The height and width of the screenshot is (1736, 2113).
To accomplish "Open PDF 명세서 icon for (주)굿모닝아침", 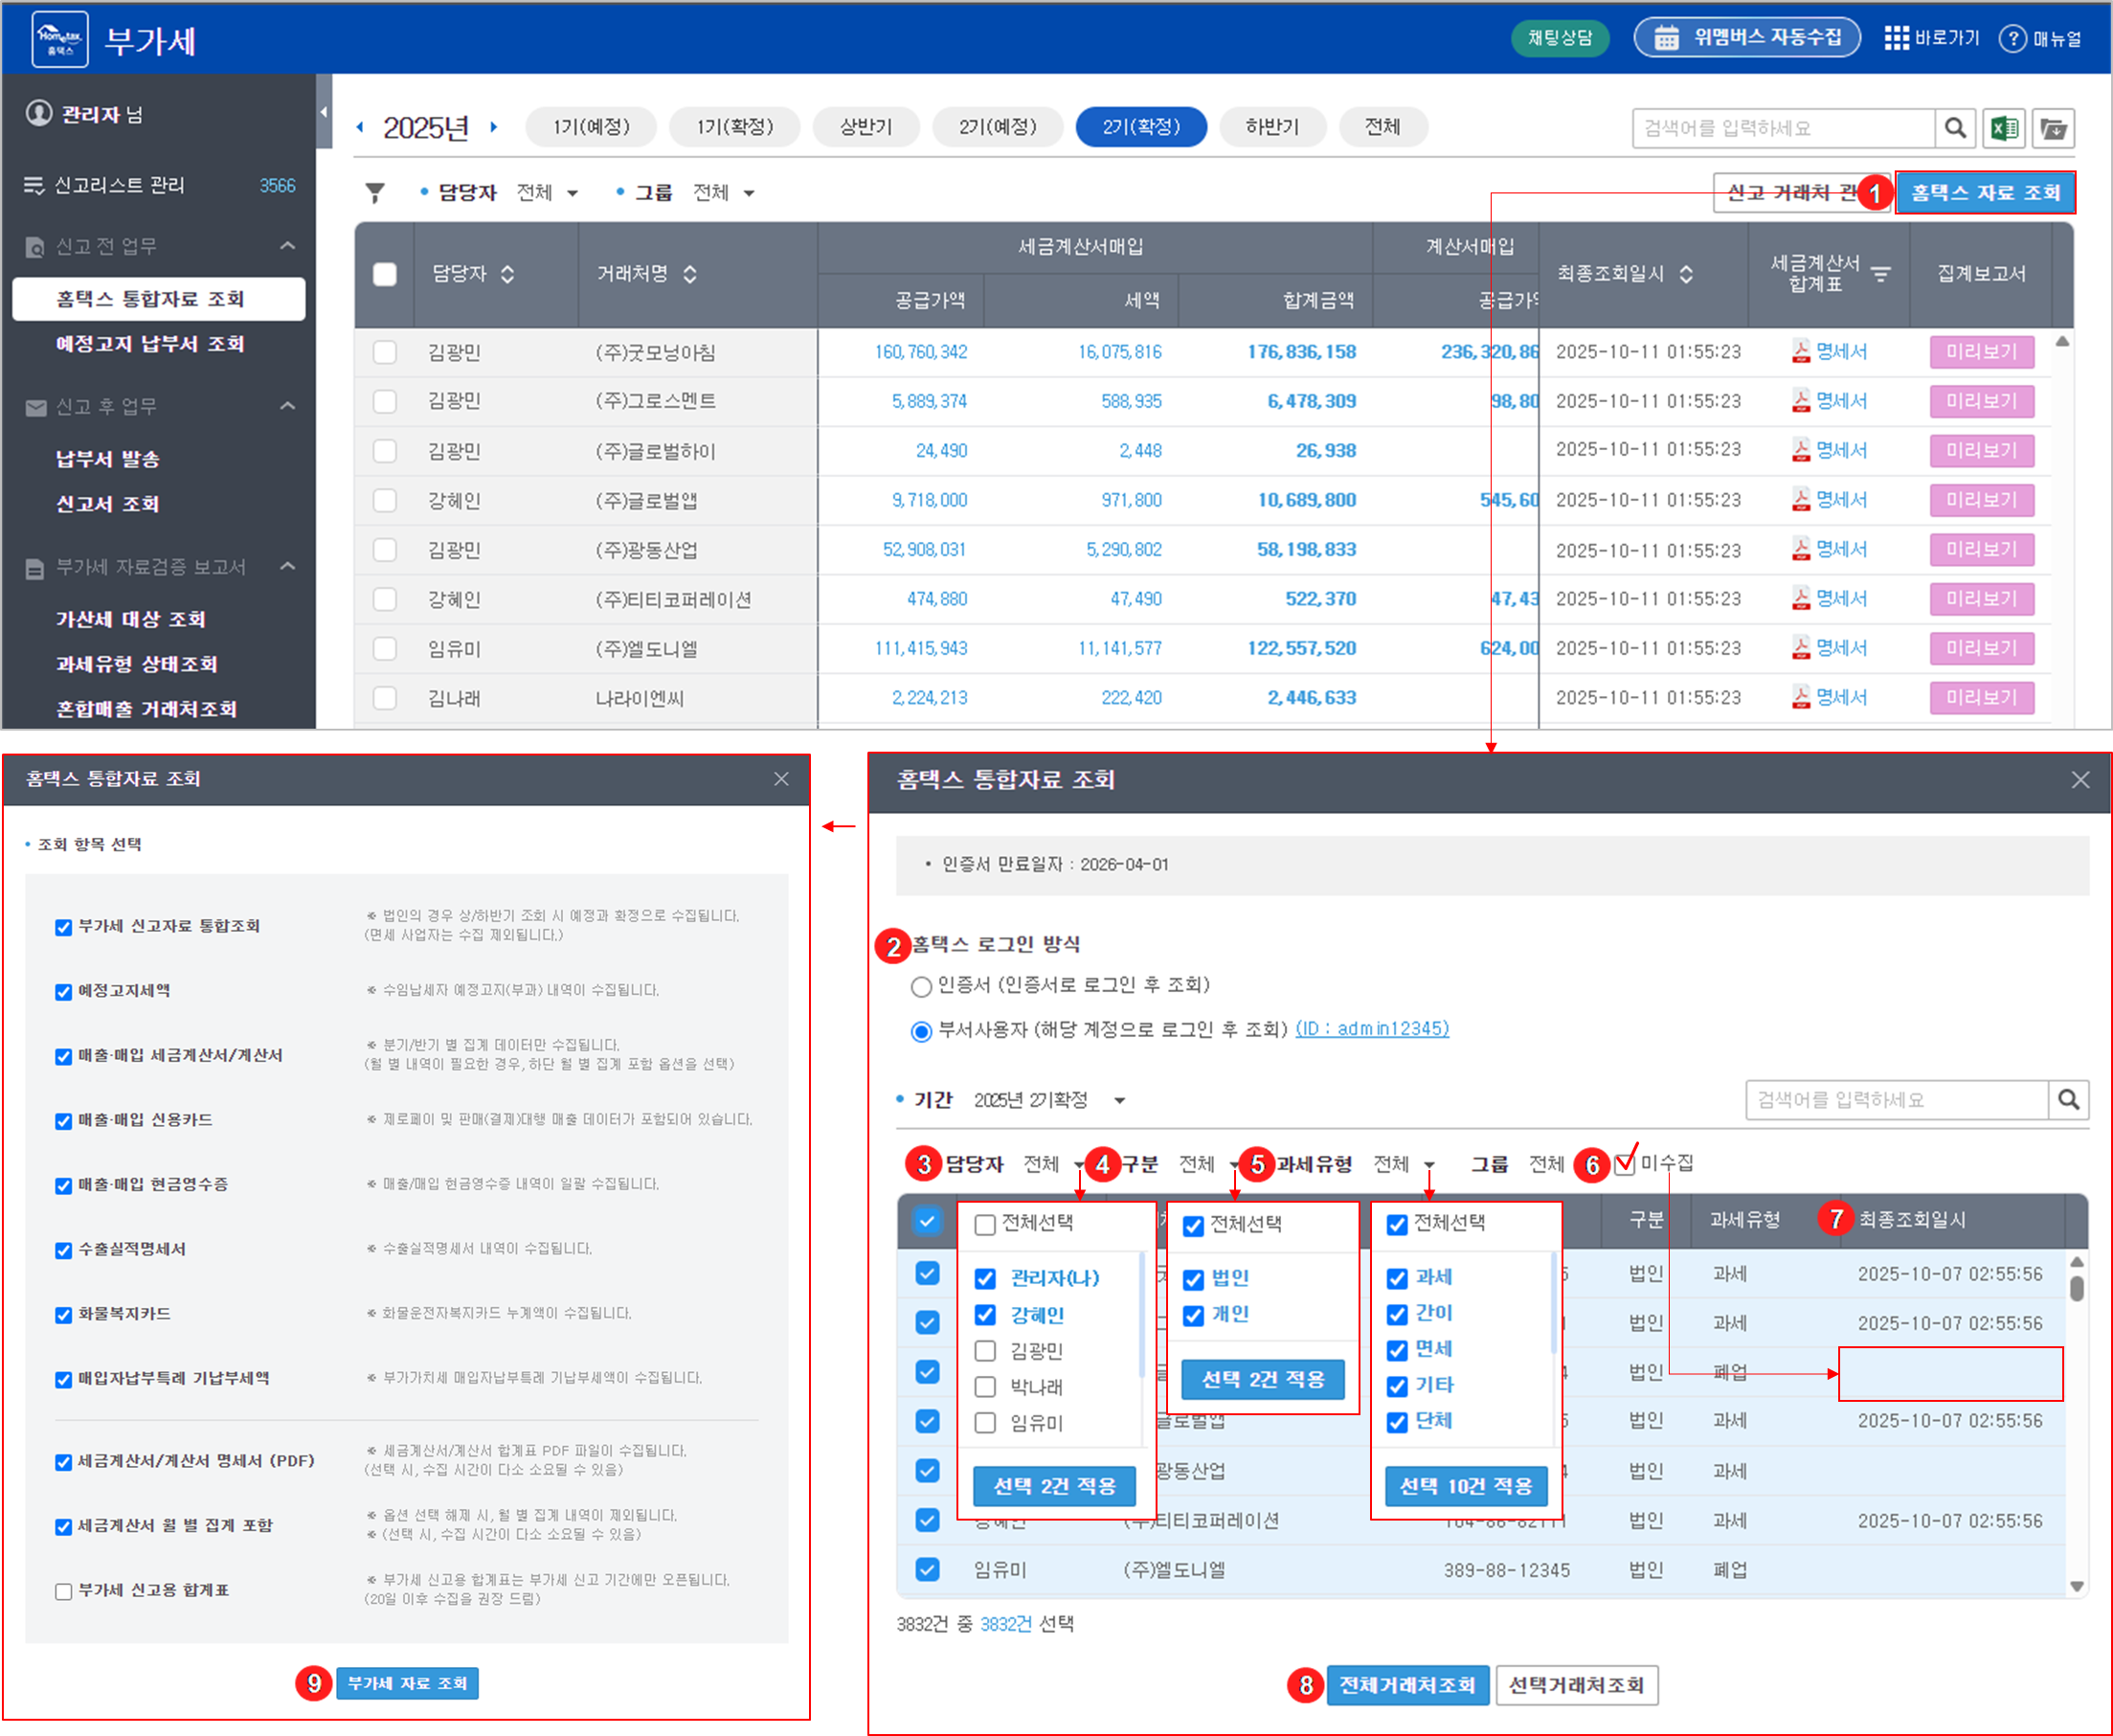I will (1801, 352).
